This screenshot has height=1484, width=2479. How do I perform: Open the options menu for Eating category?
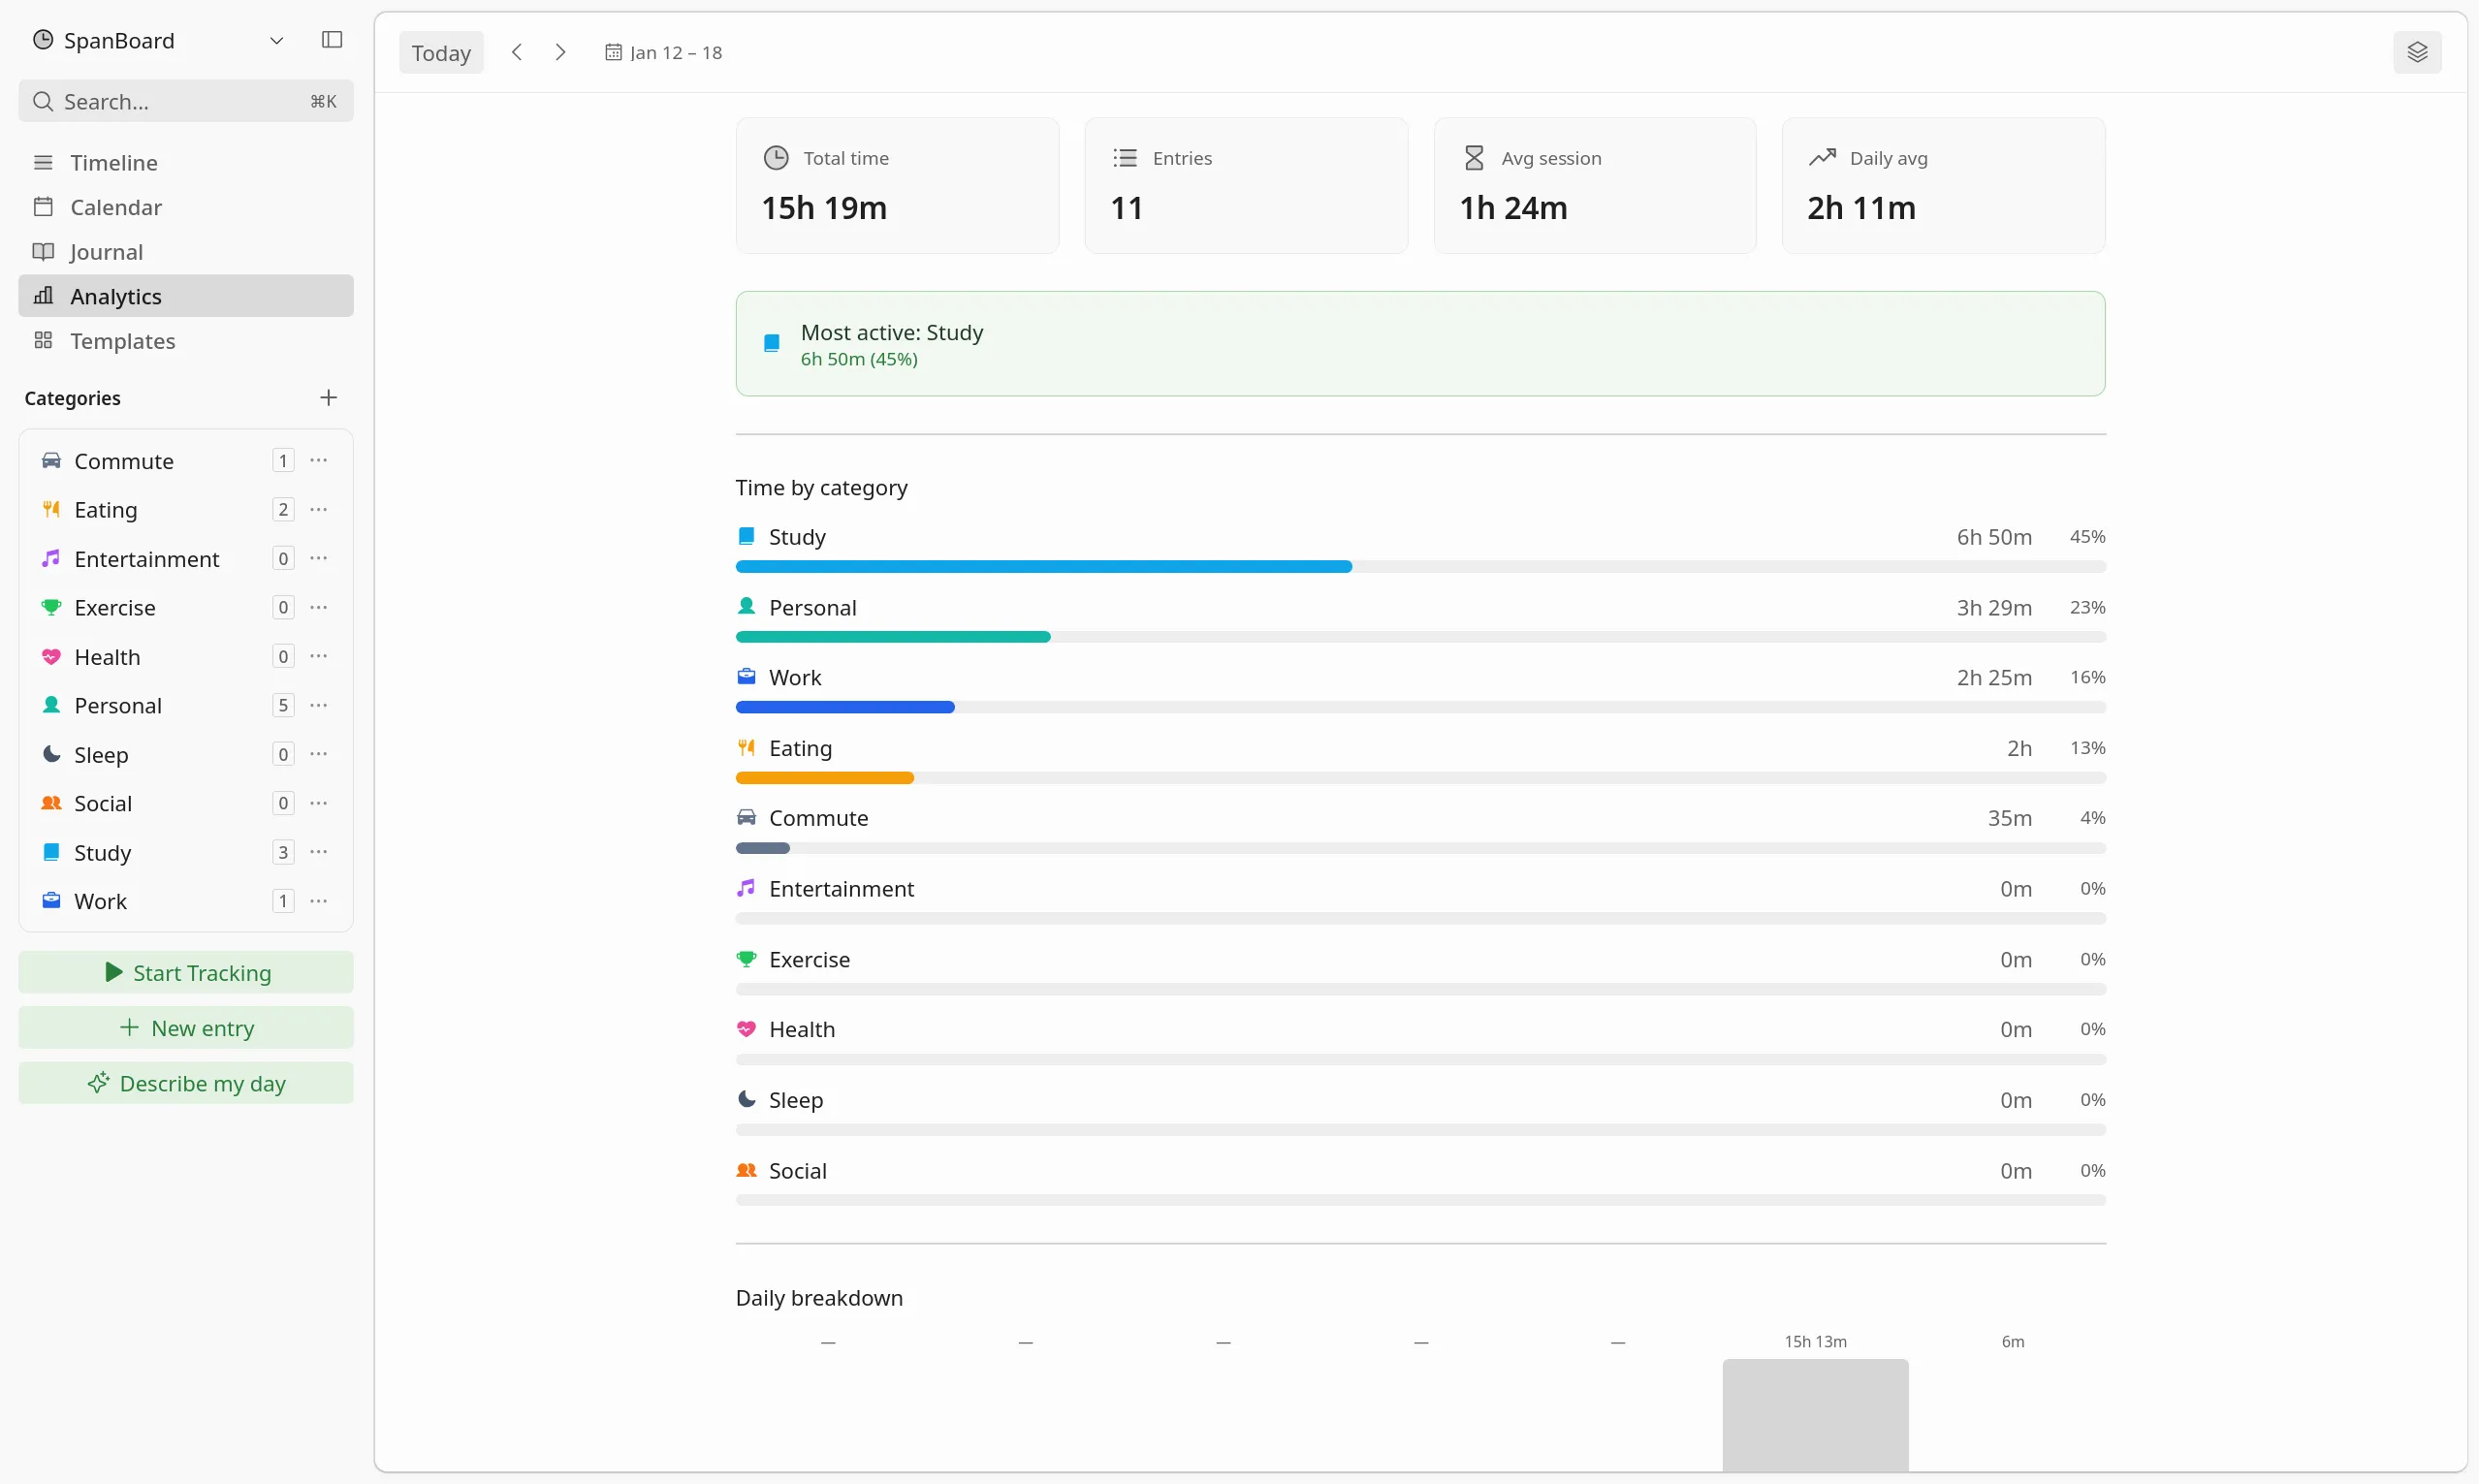319,508
